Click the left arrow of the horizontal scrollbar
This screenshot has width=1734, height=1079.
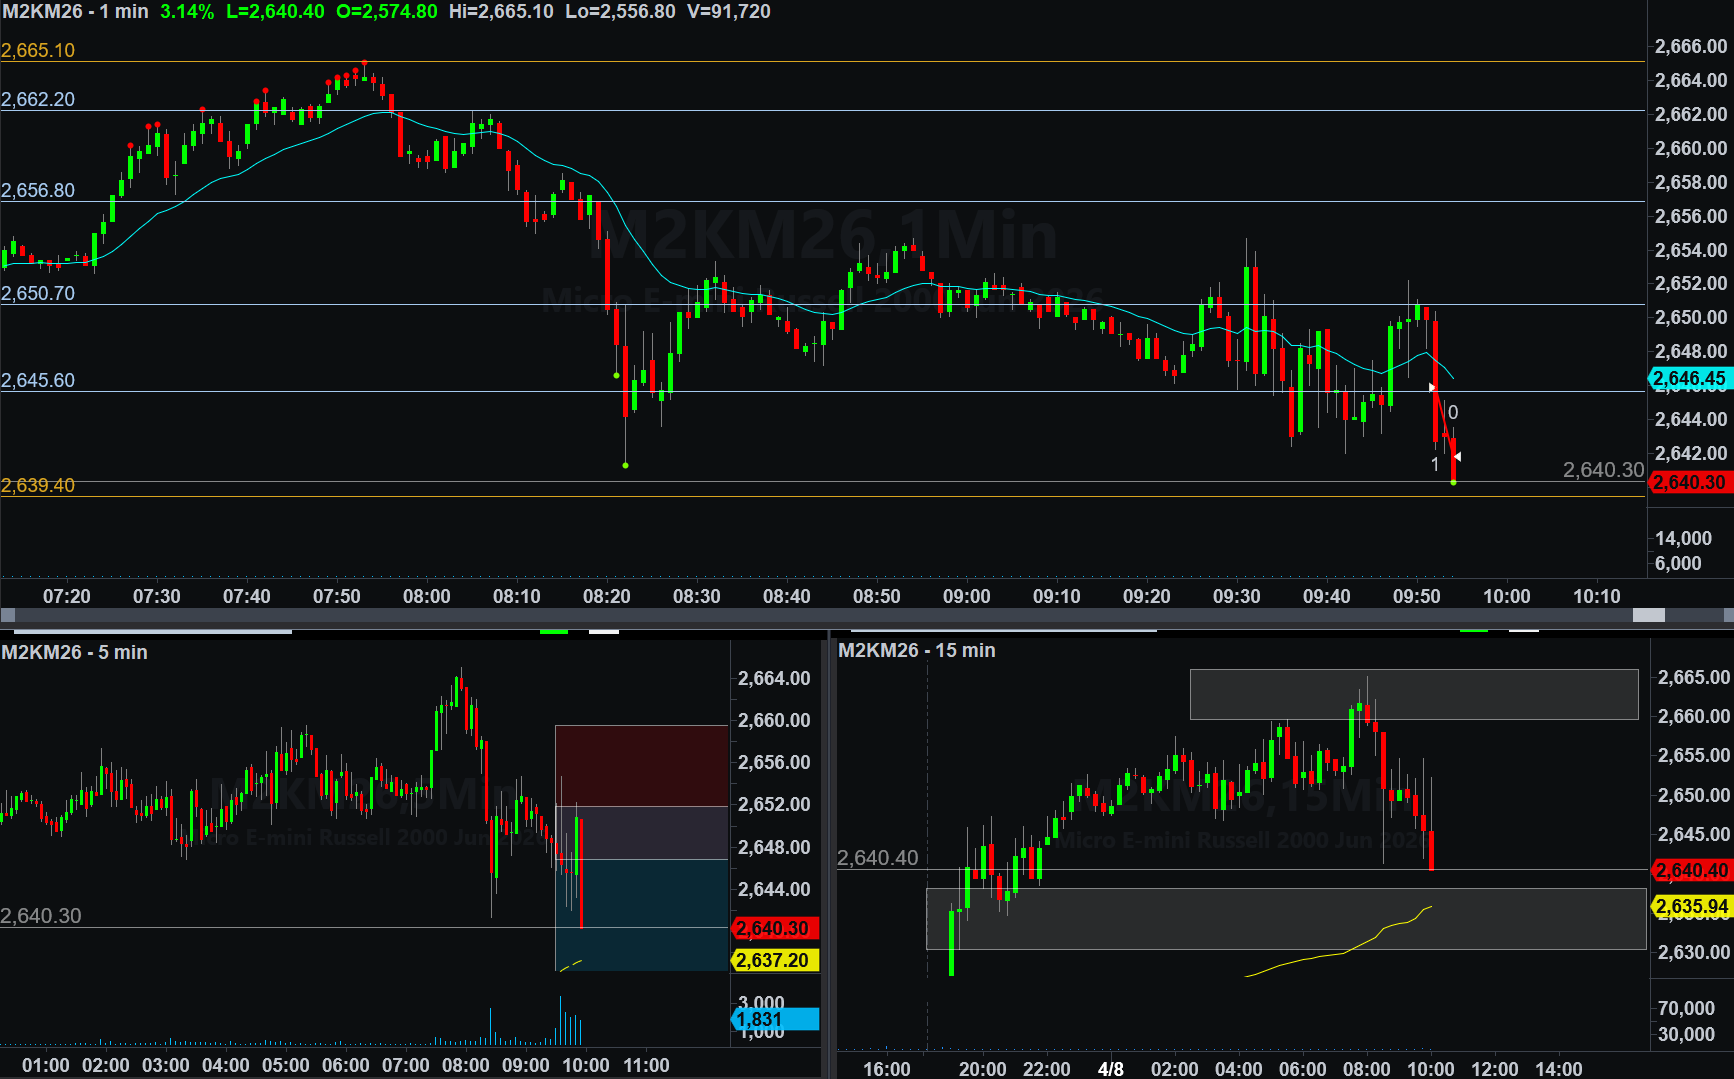[x=8, y=615]
